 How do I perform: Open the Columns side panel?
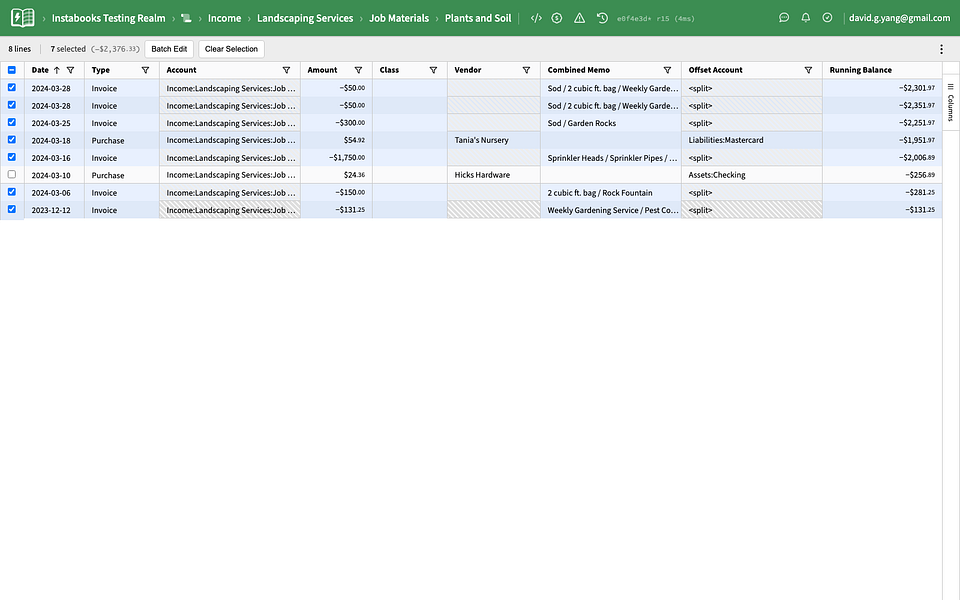point(950,102)
